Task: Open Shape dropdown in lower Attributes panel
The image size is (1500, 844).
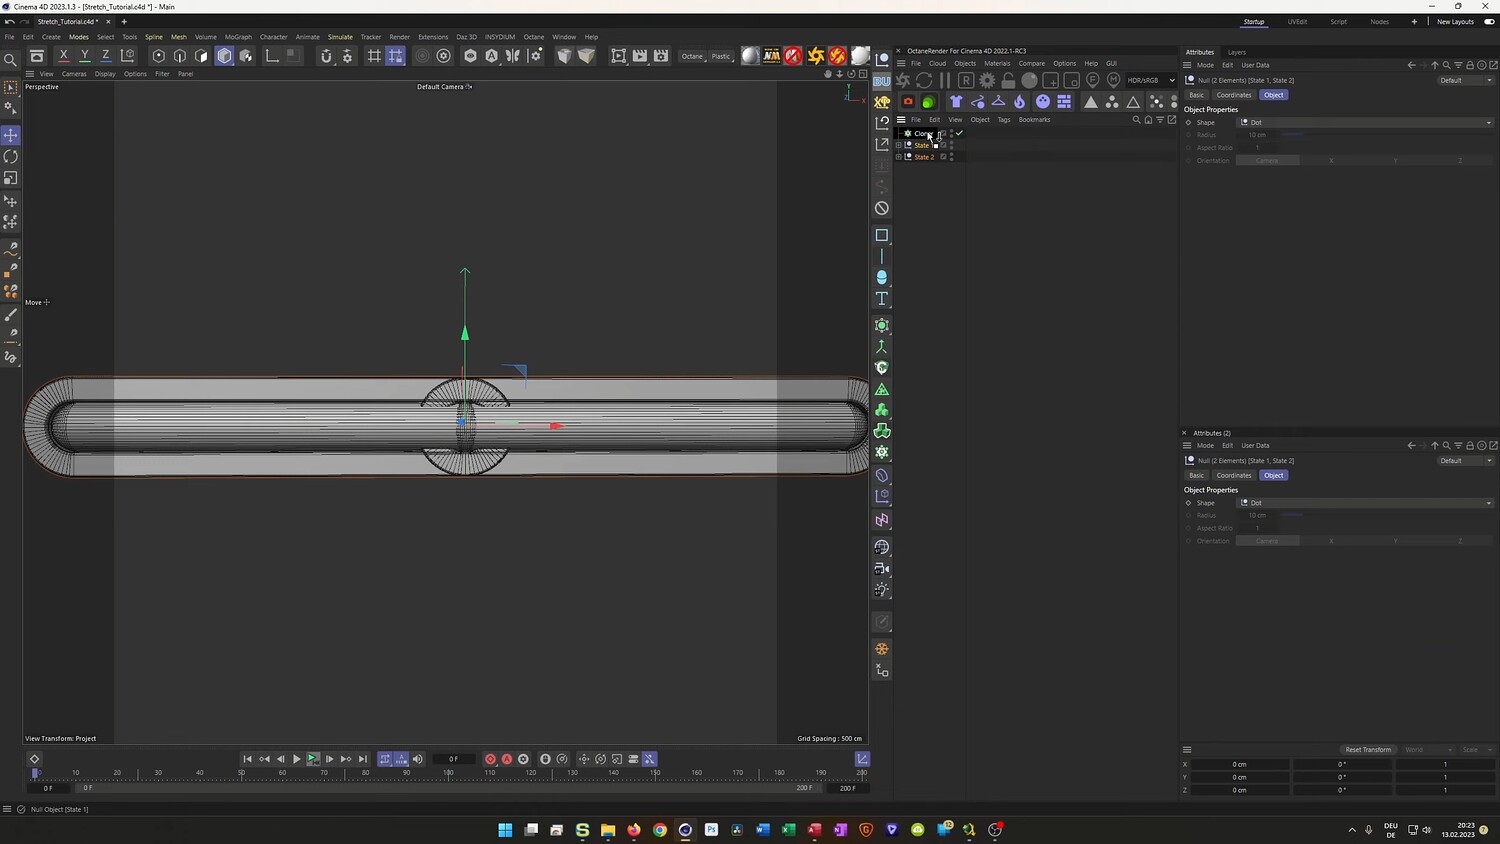Action: pyautogui.click(x=1366, y=503)
